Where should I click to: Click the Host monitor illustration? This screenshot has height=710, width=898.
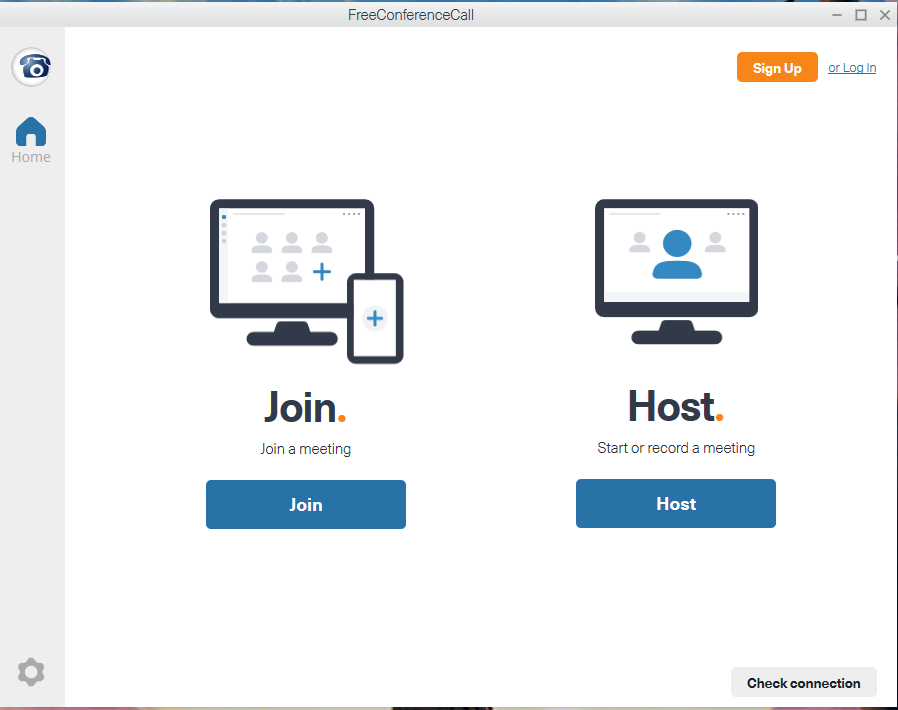(x=676, y=258)
